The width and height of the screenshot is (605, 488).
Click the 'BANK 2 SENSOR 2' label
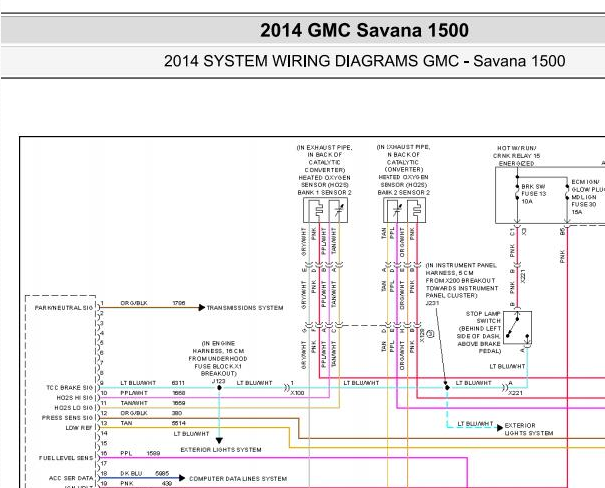click(404, 192)
